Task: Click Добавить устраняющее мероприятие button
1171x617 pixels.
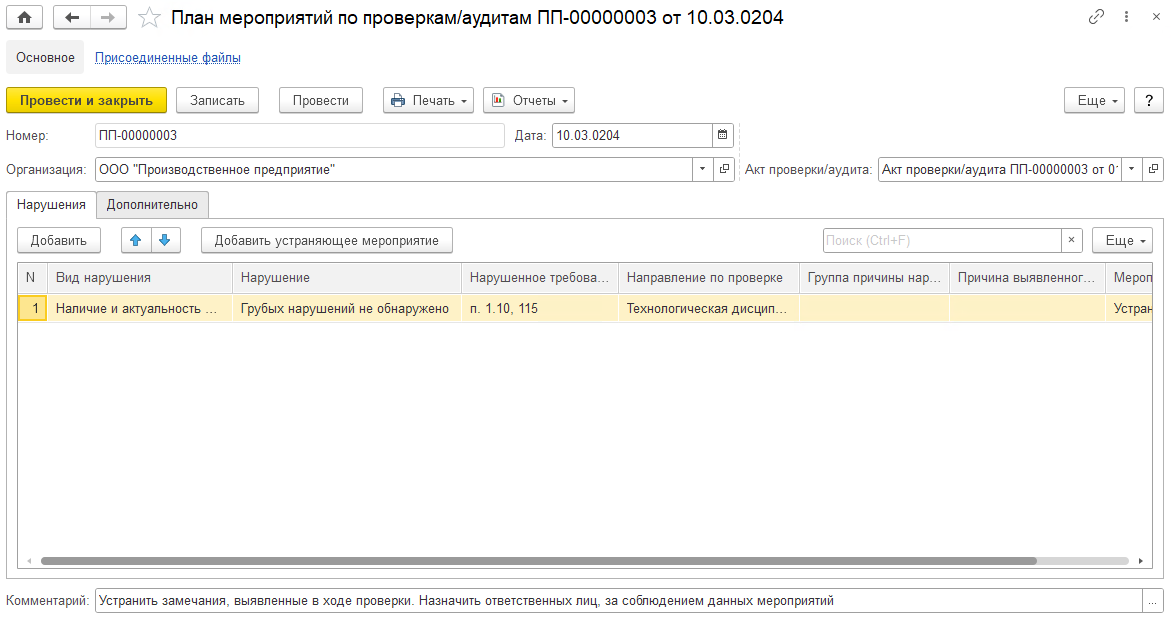Action: (x=326, y=240)
